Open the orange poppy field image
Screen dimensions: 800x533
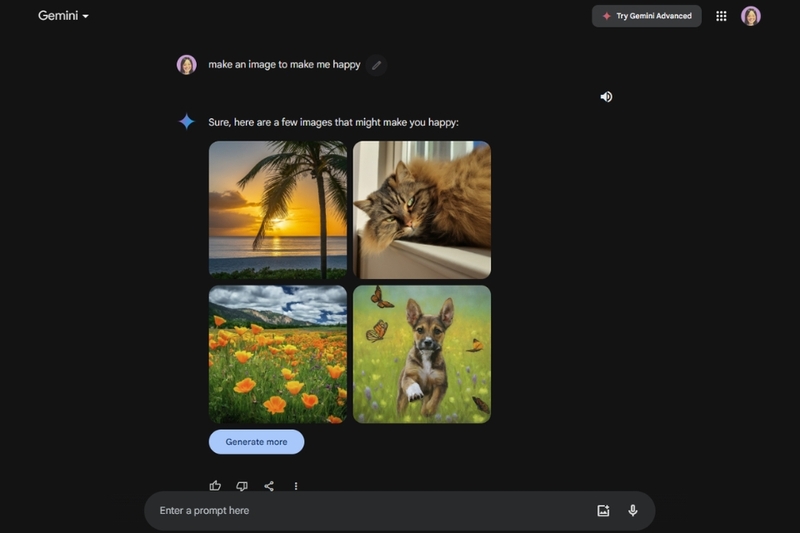tap(278, 354)
